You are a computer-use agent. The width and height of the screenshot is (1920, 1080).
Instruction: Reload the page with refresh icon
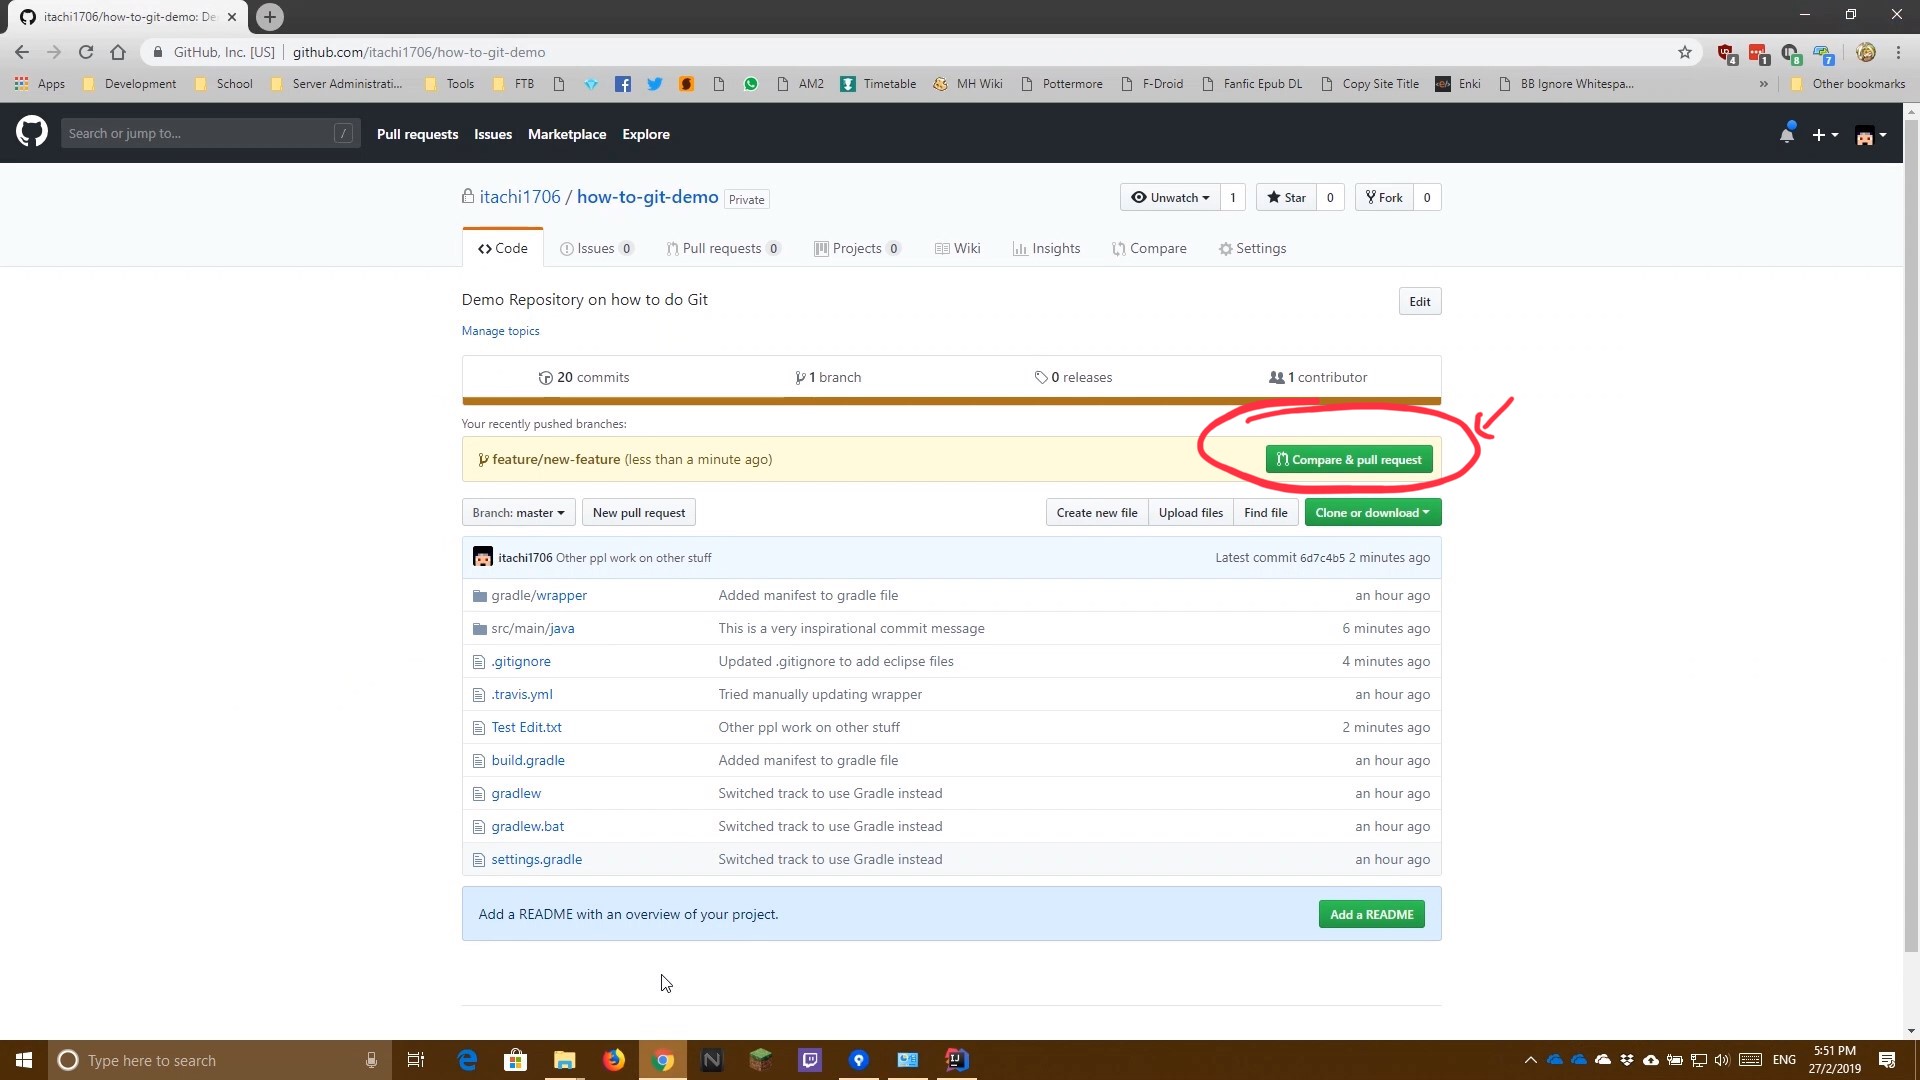tap(86, 52)
